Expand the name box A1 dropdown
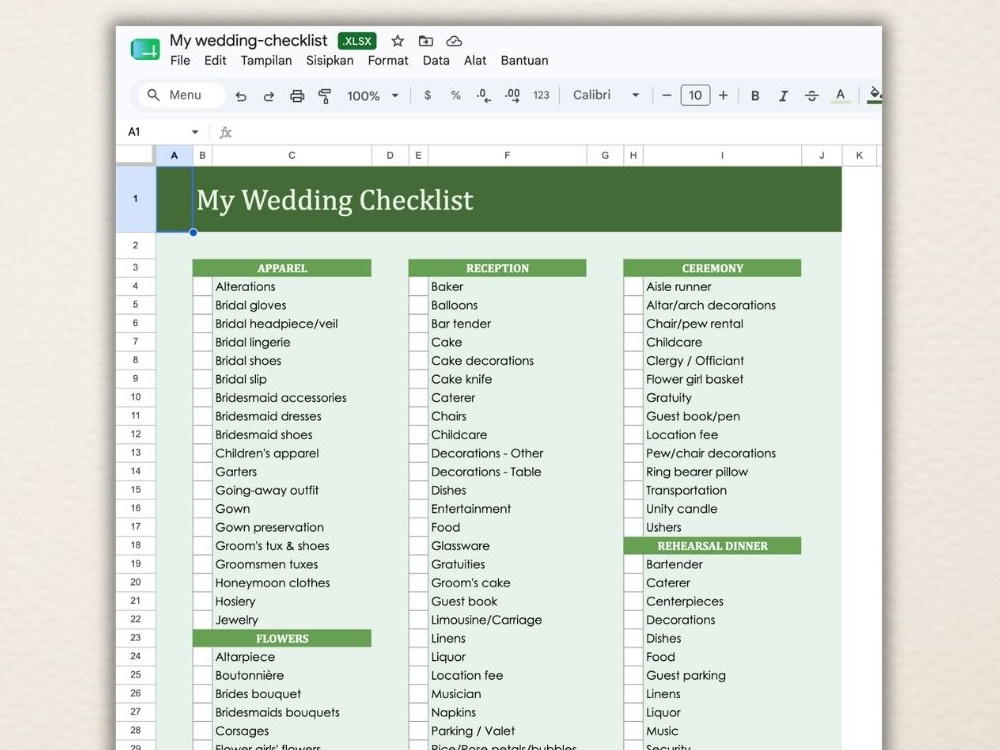This screenshot has height=750, width=1000. pos(195,132)
